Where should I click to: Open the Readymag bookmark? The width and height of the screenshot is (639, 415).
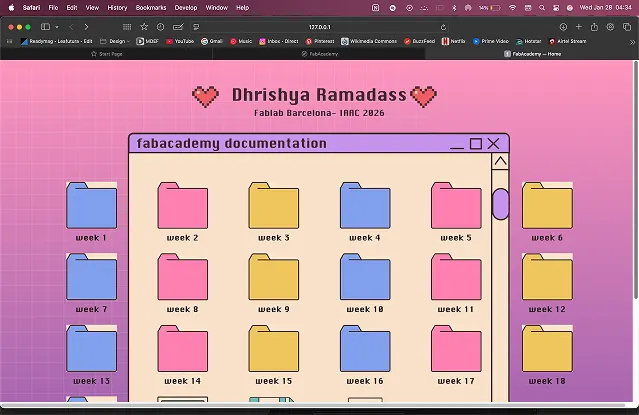[x=57, y=41]
